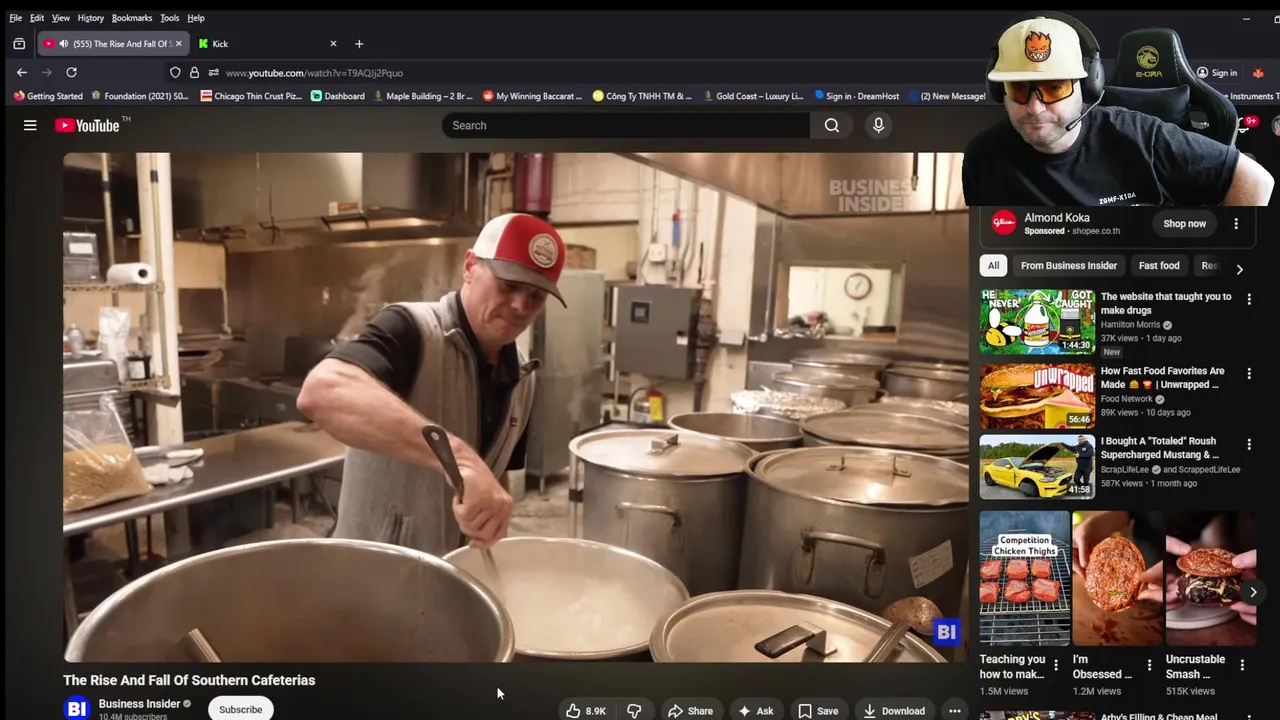Screen dimensions: 1280x720
Task: Filter by From Business Insider chip
Action: 1068,266
